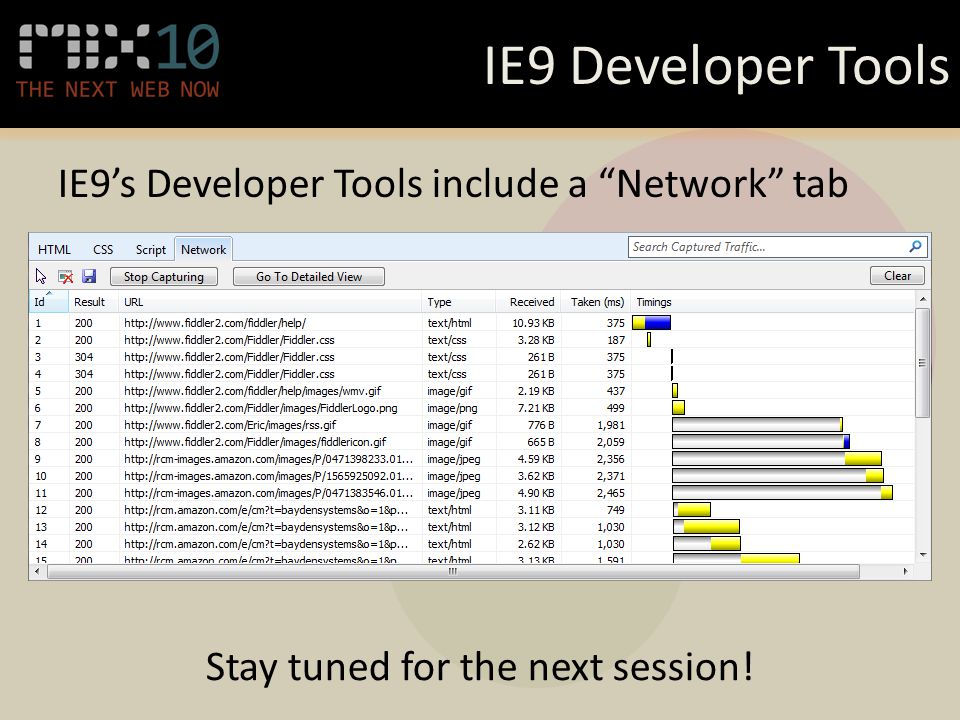
Task: Select the FiddlerLogo.png URL row
Action: (x=261, y=408)
